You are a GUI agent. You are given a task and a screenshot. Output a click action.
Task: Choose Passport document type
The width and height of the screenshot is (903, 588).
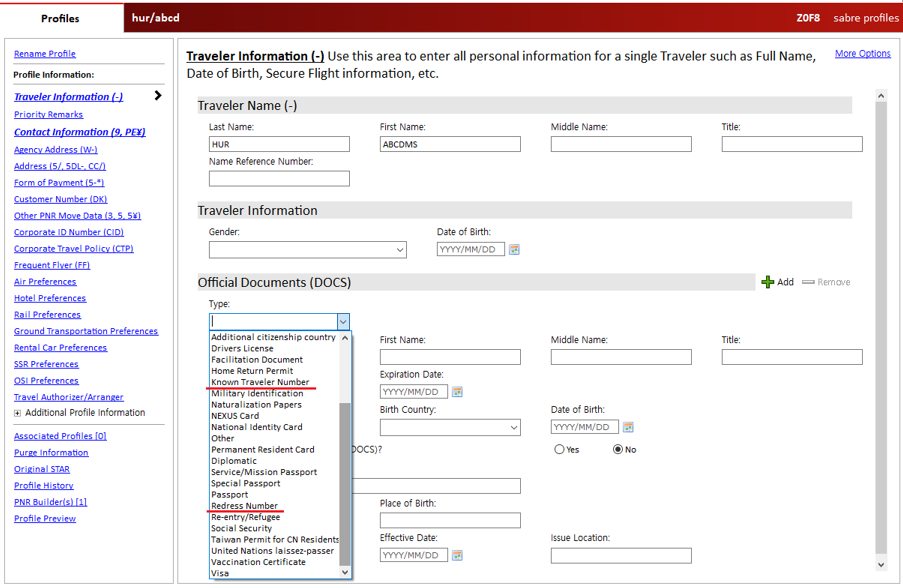tap(229, 494)
